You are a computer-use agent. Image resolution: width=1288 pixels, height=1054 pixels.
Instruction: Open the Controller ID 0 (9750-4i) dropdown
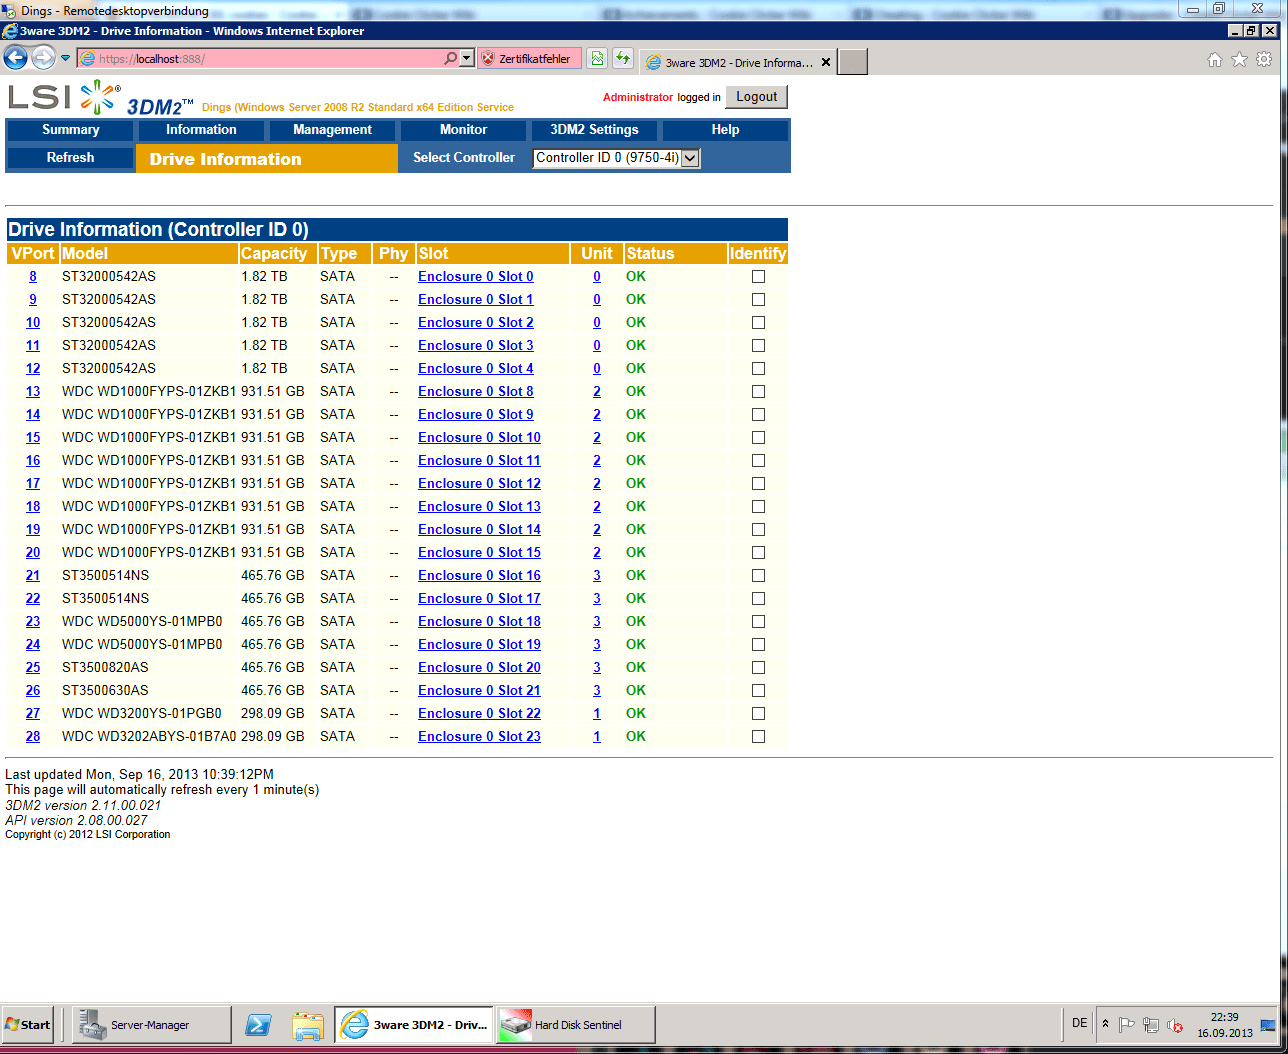pyautogui.click(x=616, y=158)
